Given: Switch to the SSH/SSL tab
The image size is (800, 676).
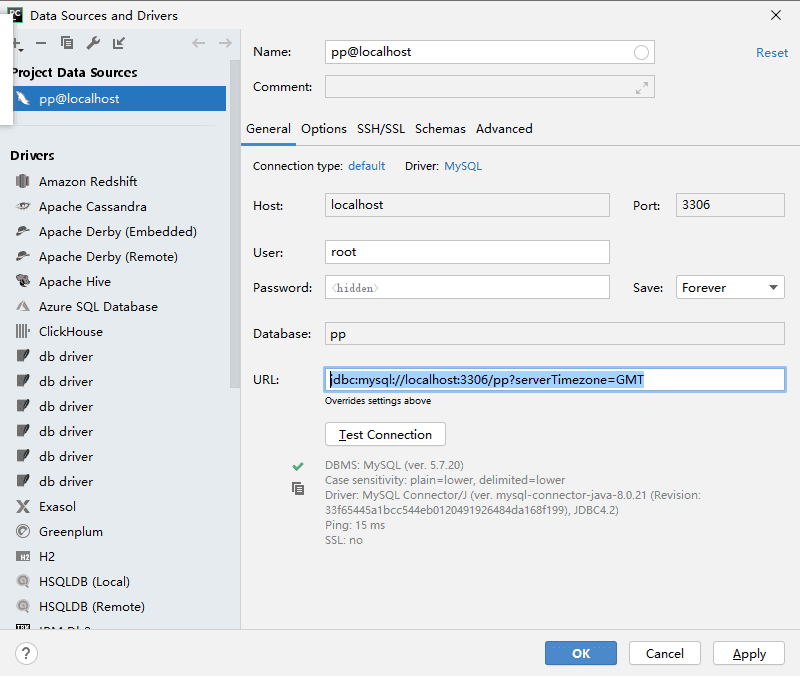Looking at the screenshot, I should tap(381, 129).
